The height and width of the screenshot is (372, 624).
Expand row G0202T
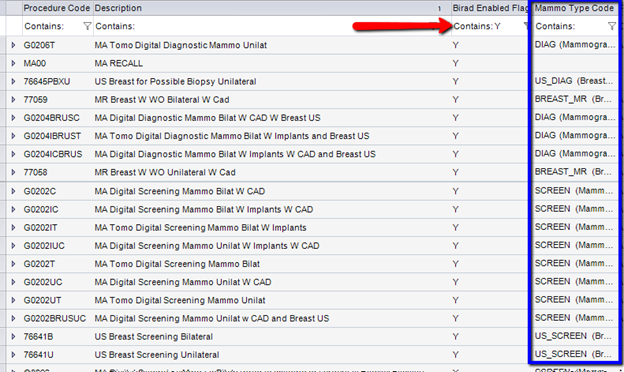coord(13,264)
